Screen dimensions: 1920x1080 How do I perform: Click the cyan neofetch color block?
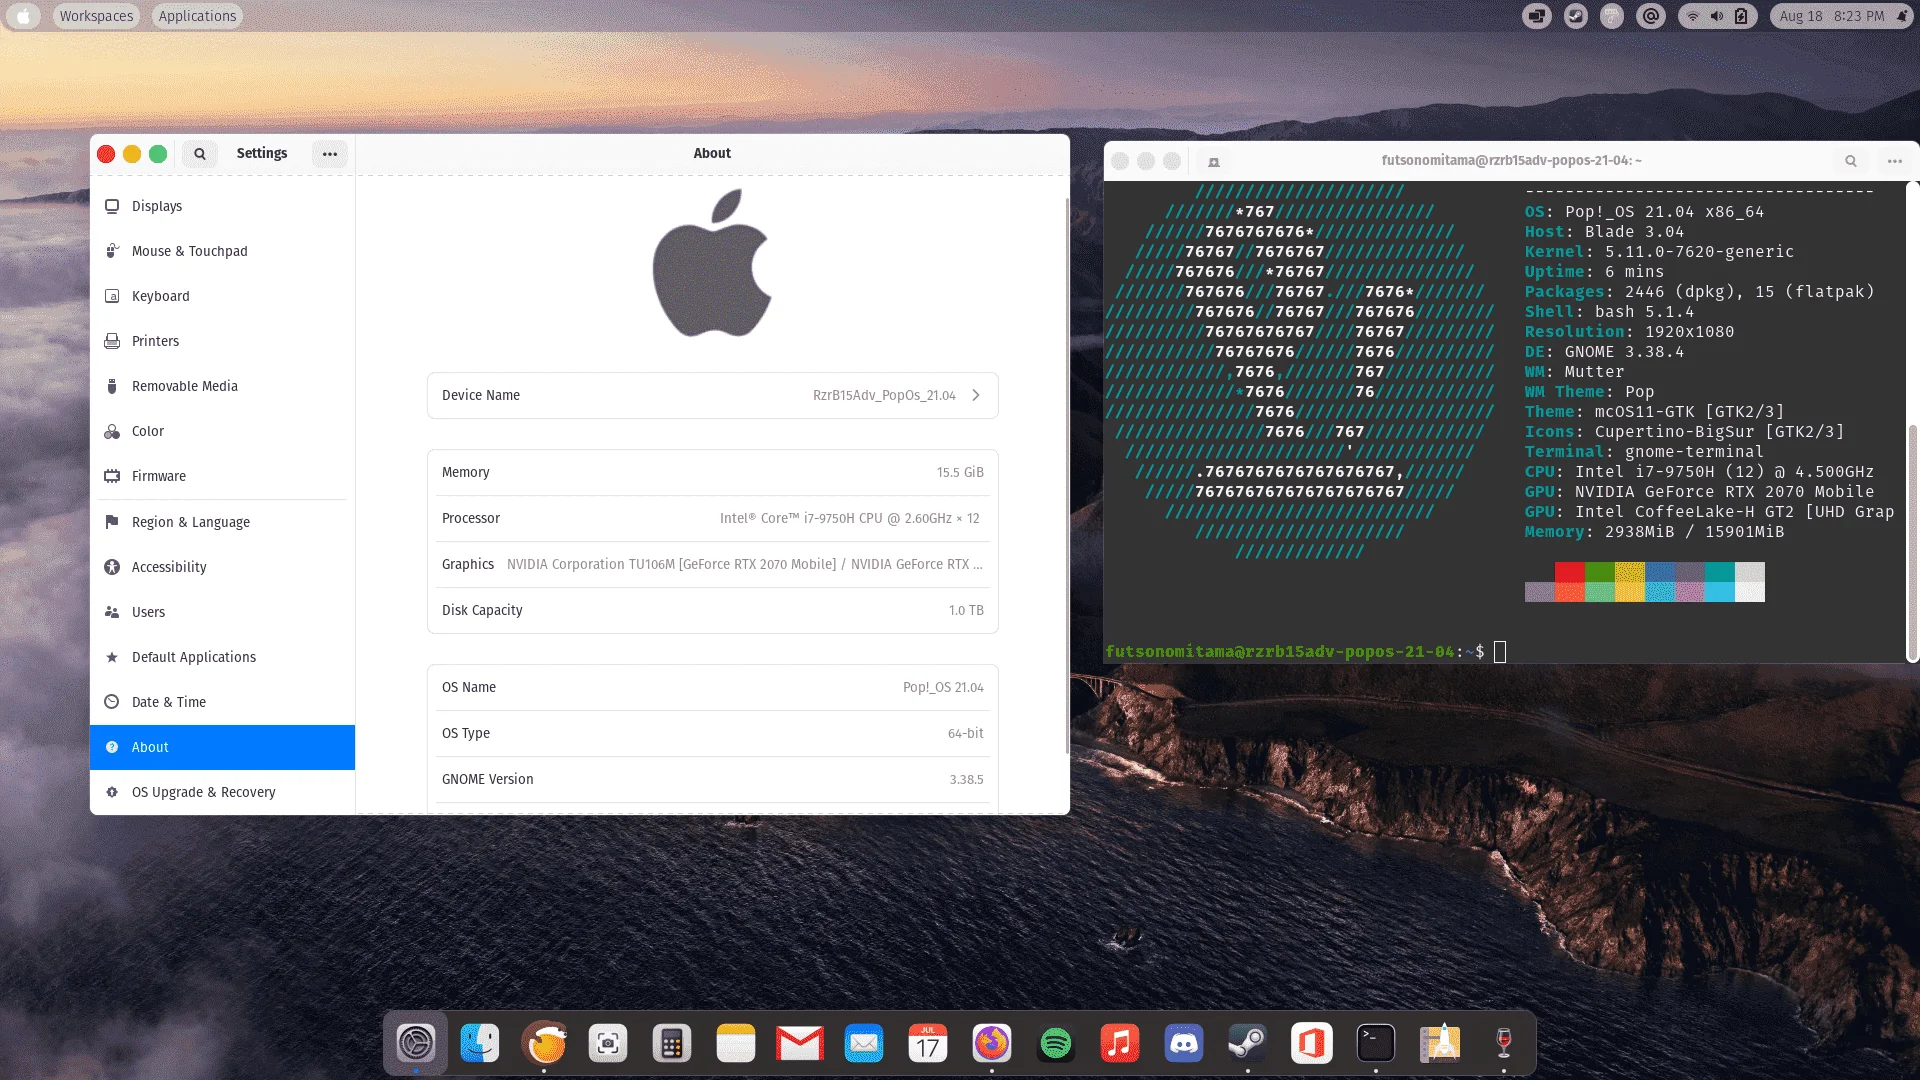tap(1720, 572)
